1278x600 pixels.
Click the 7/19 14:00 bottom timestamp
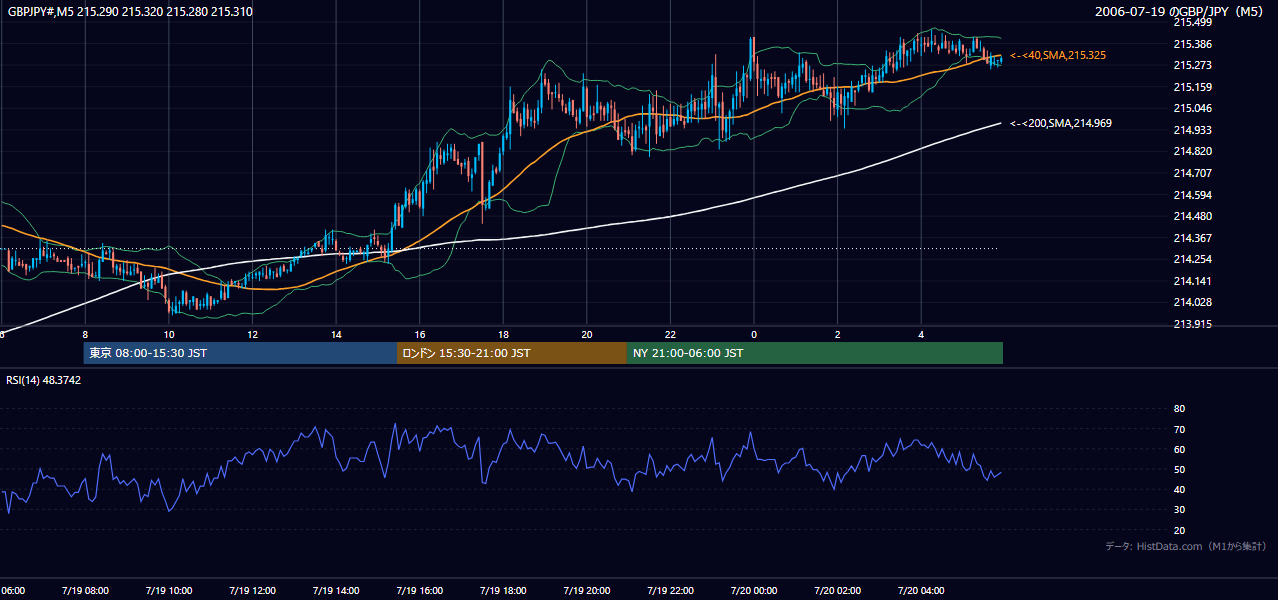click(x=335, y=590)
